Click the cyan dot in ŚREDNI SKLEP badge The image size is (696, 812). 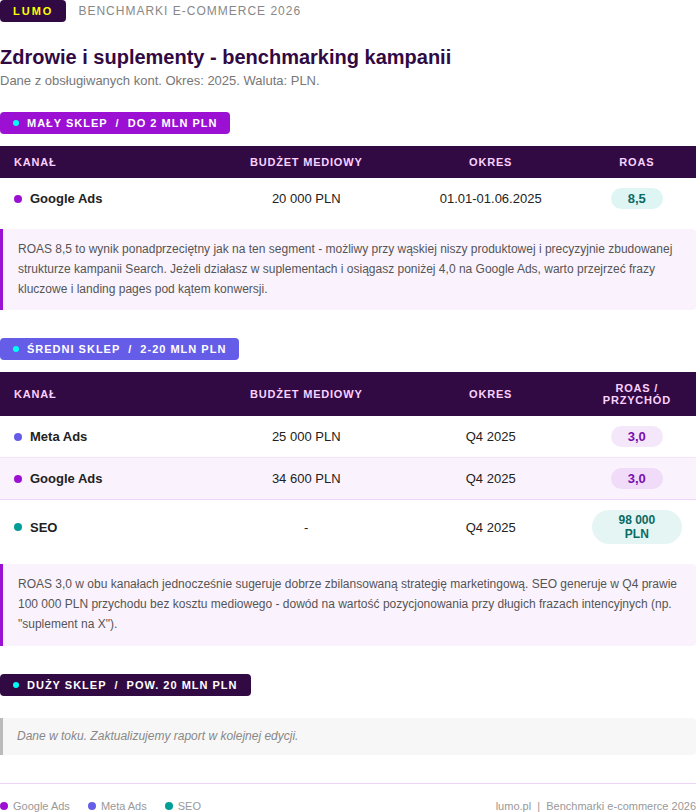[16, 349]
